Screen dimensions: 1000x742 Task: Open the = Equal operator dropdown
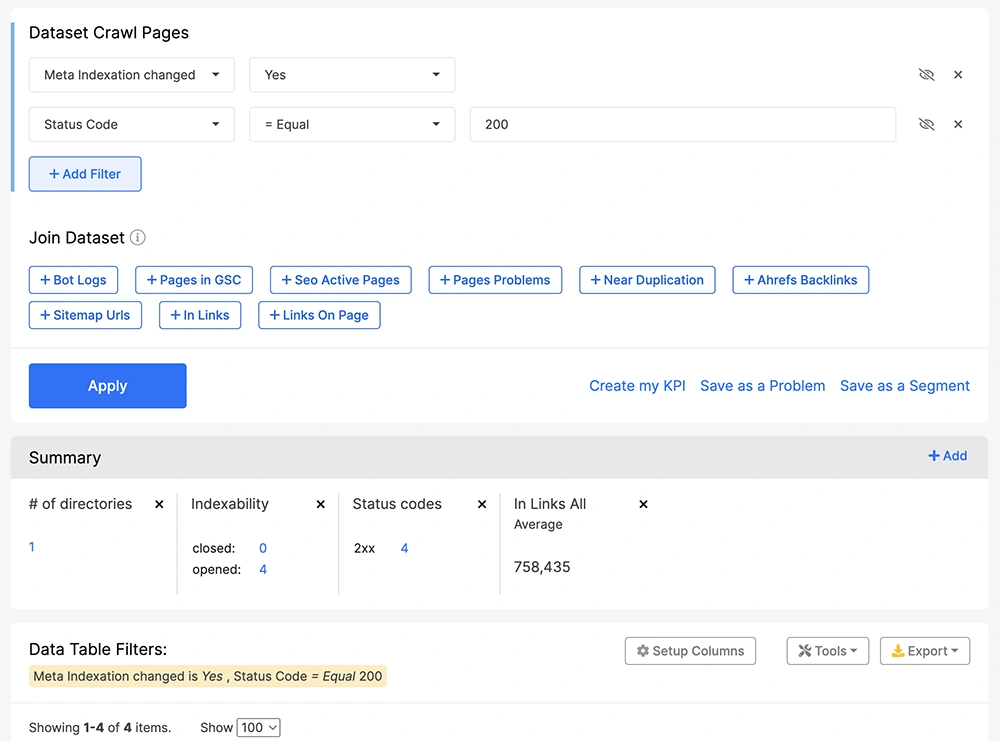point(351,125)
